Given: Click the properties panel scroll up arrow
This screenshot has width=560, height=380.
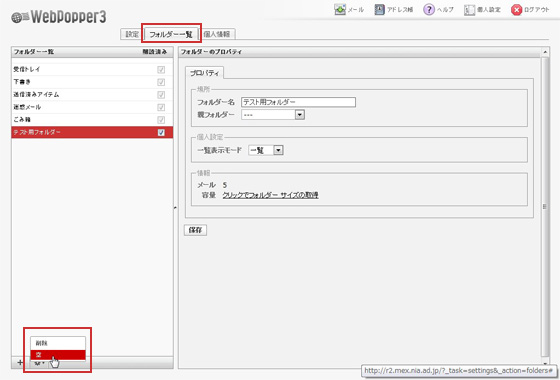Looking at the screenshot, I should [545, 52].
